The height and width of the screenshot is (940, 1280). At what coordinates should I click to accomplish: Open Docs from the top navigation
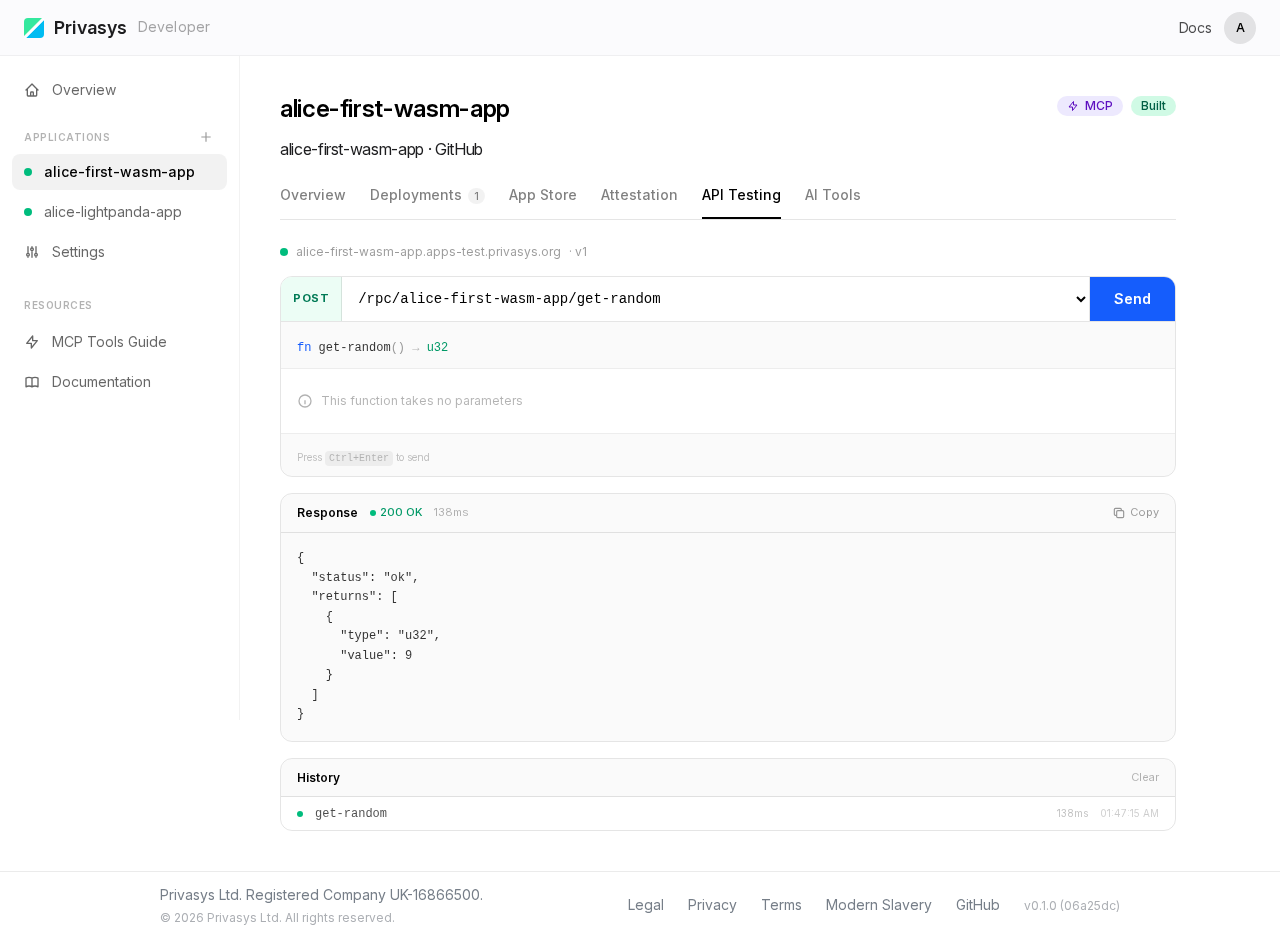click(x=1194, y=27)
